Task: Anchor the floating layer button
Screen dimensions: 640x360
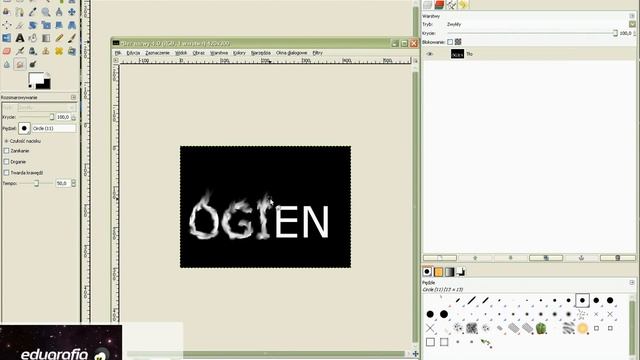Action: [581, 258]
